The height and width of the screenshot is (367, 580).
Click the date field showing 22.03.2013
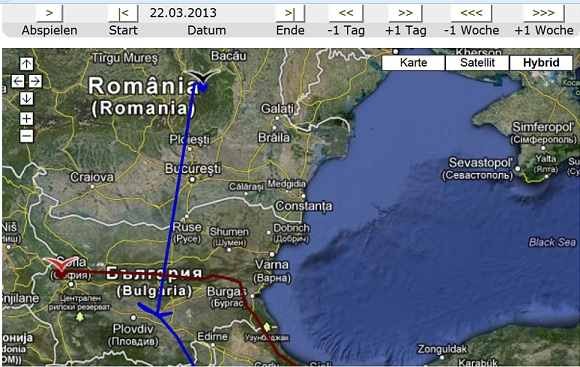pyautogui.click(x=183, y=13)
